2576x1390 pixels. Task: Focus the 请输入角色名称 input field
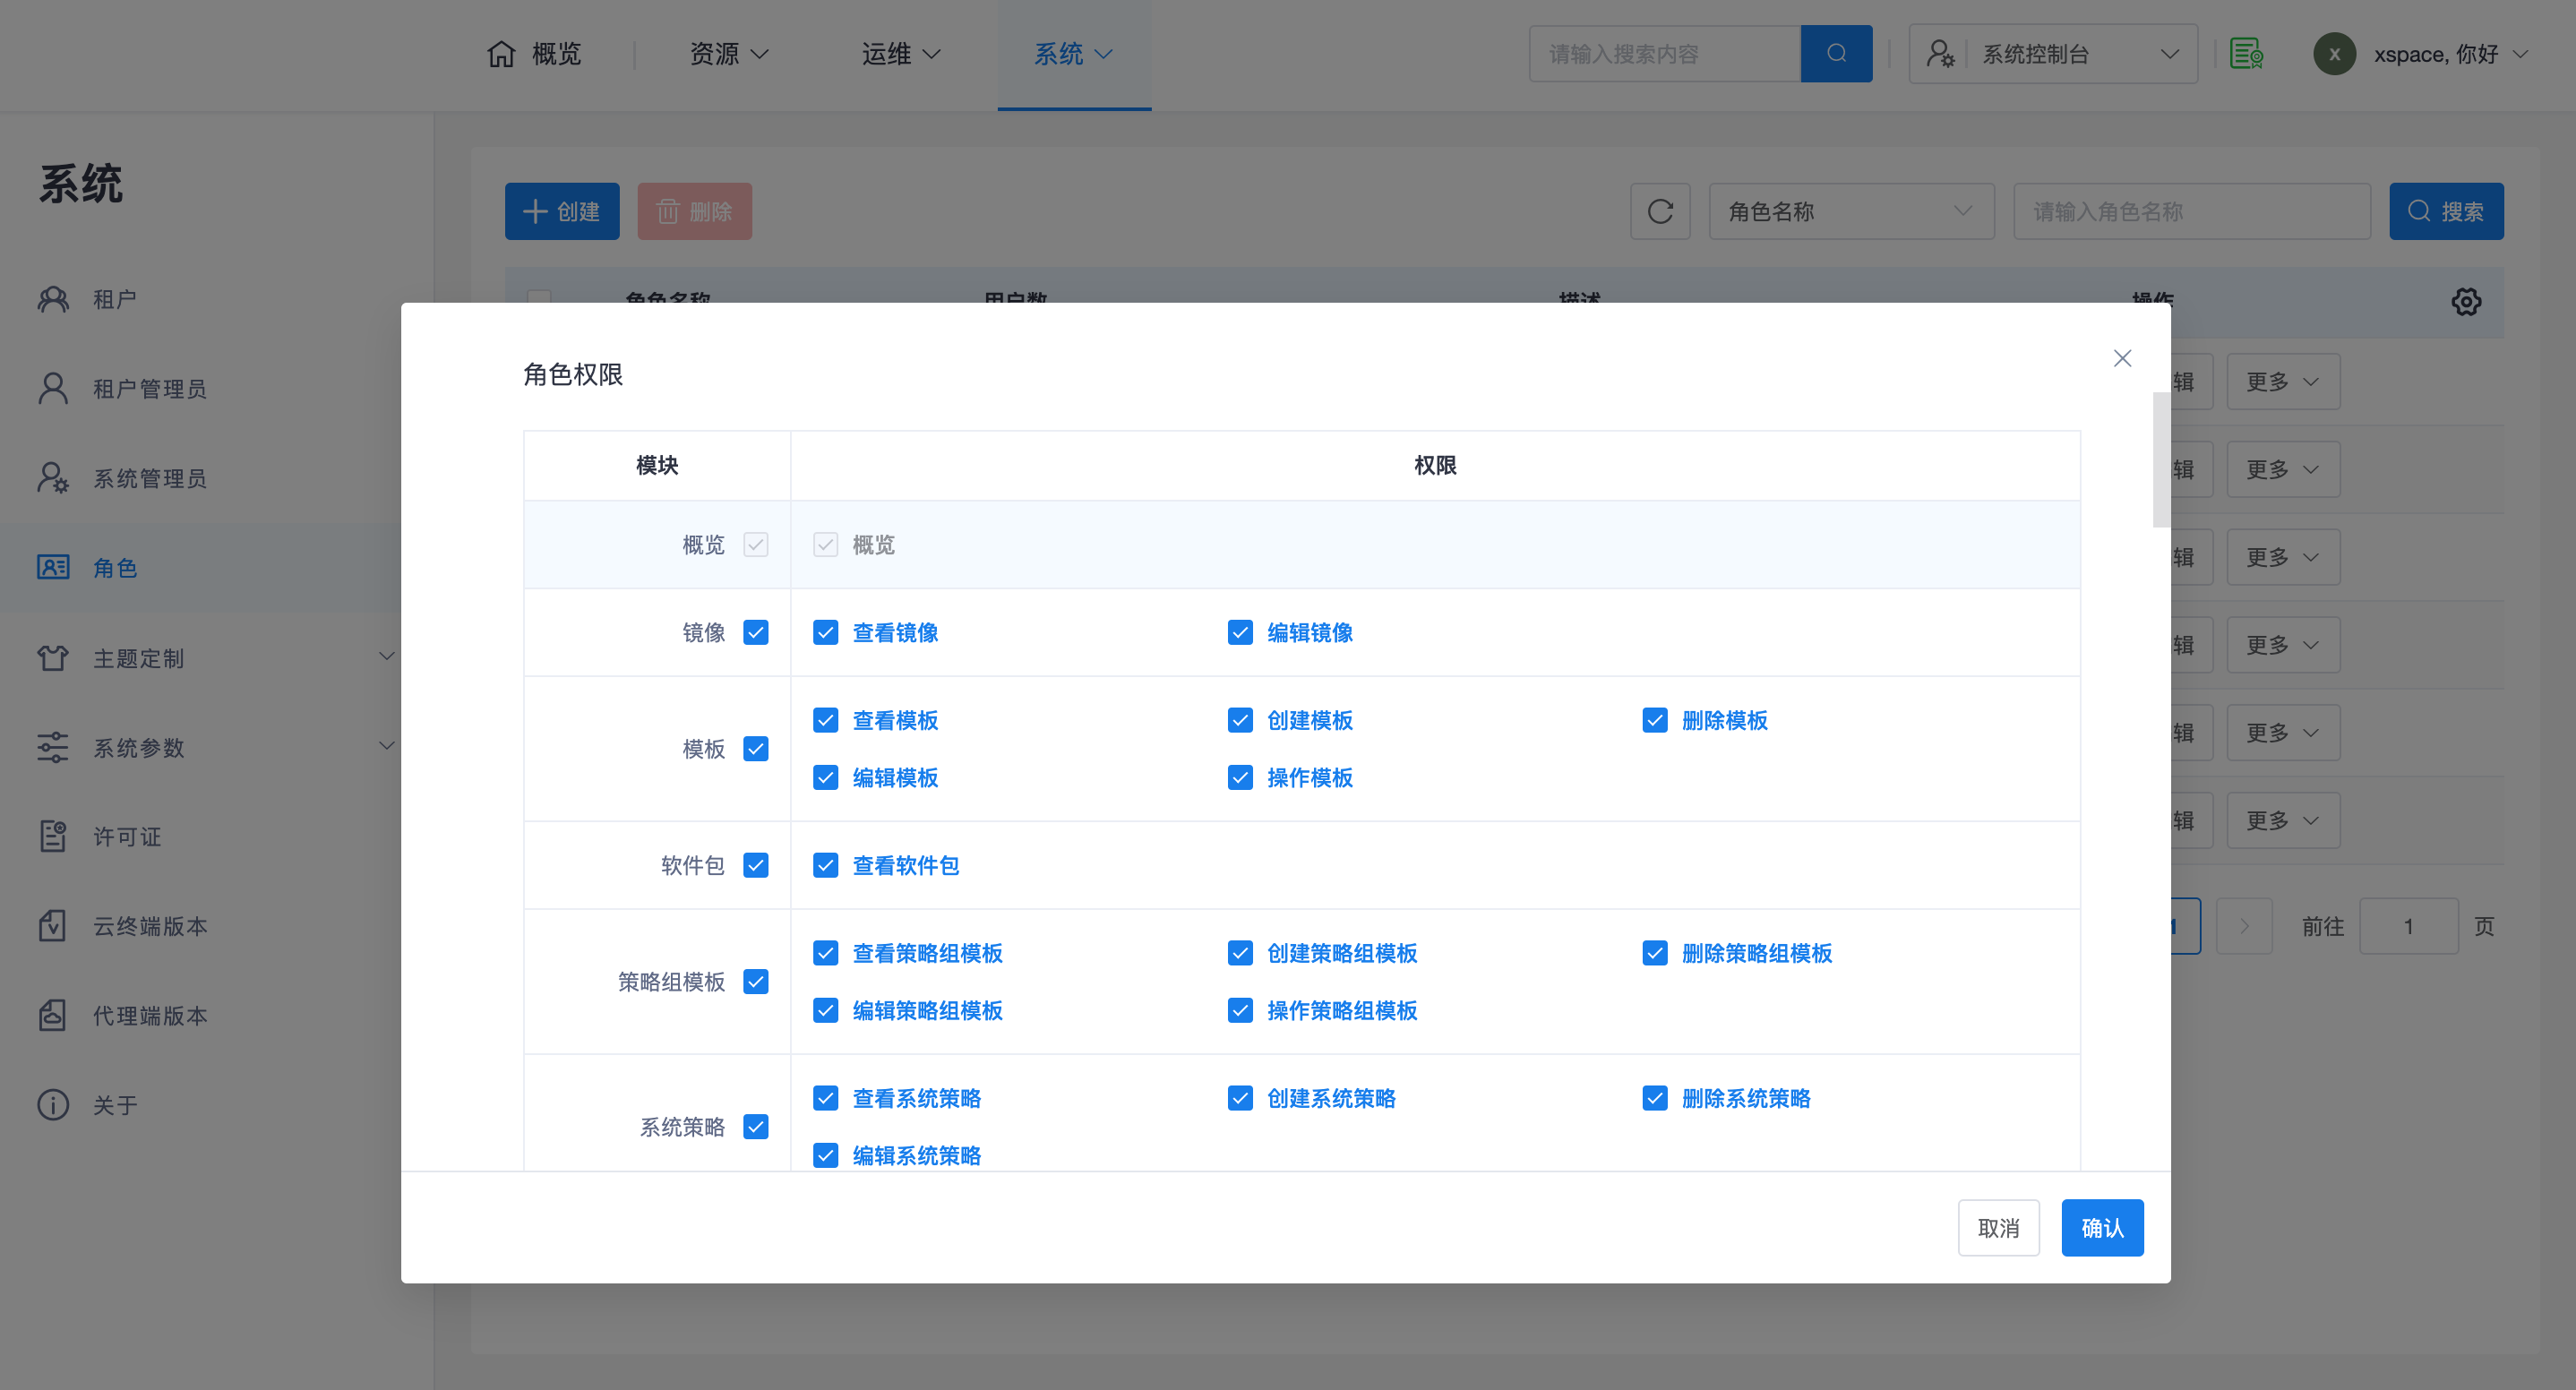click(x=2191, y=211)
